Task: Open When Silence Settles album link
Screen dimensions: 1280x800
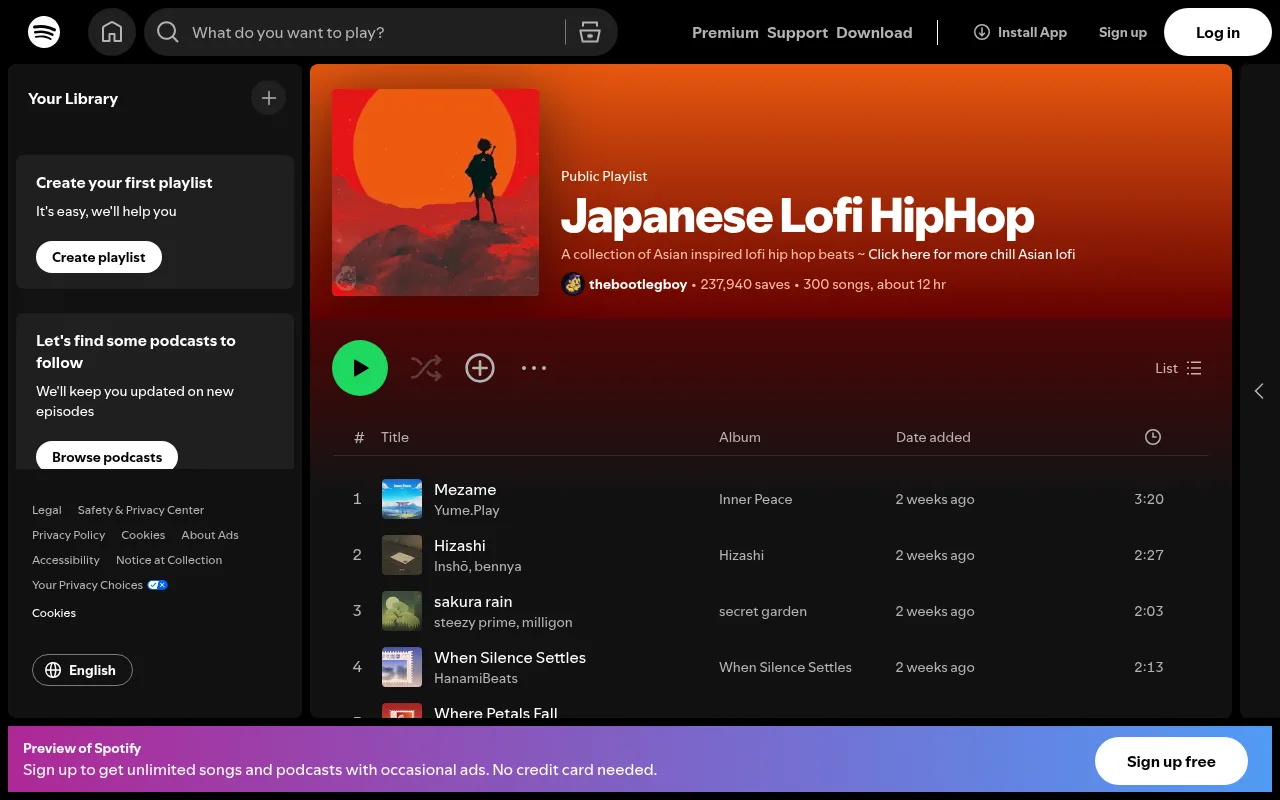Action: (785, 667)
